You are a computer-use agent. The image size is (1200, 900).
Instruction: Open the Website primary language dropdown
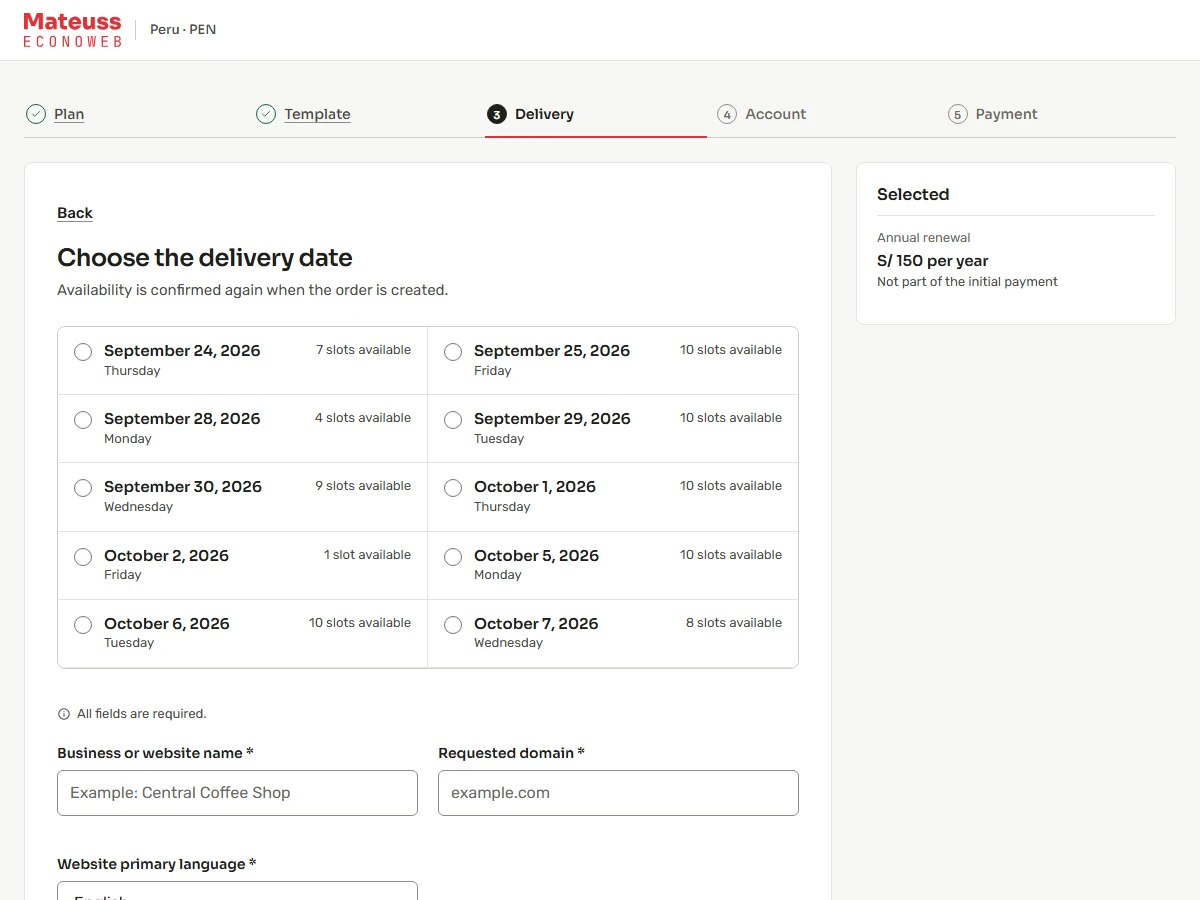click(x=237, y=891)
